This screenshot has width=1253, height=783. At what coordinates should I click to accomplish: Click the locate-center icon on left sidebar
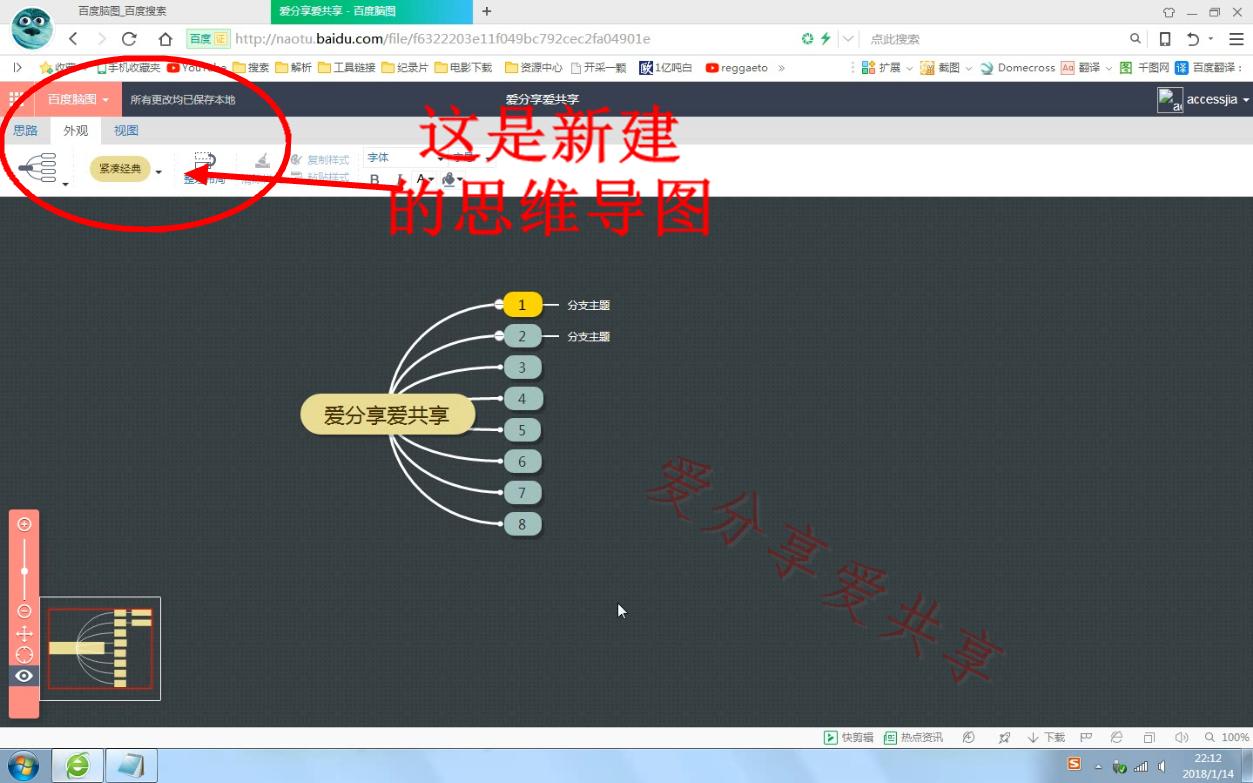pyautogui.click(x=24, y=654)
